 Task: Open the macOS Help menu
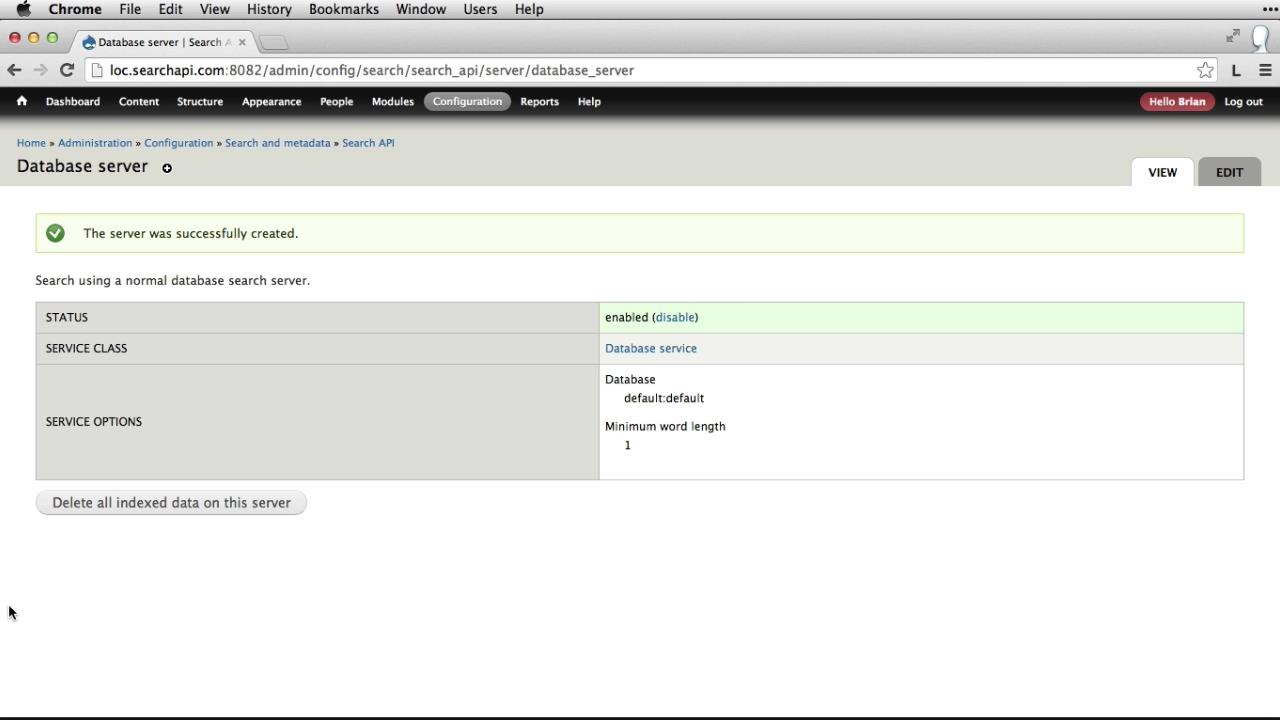click(529, 9)
